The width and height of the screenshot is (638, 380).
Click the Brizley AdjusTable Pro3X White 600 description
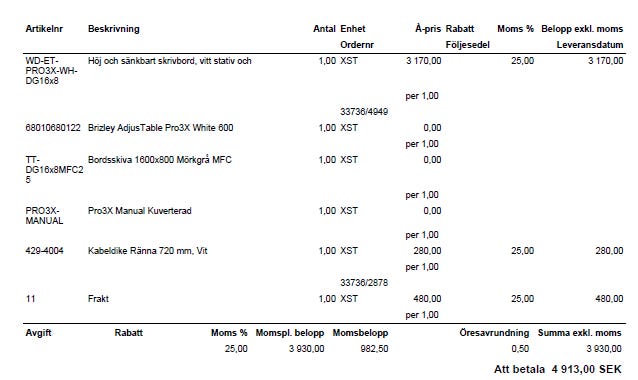pos(161,128)
